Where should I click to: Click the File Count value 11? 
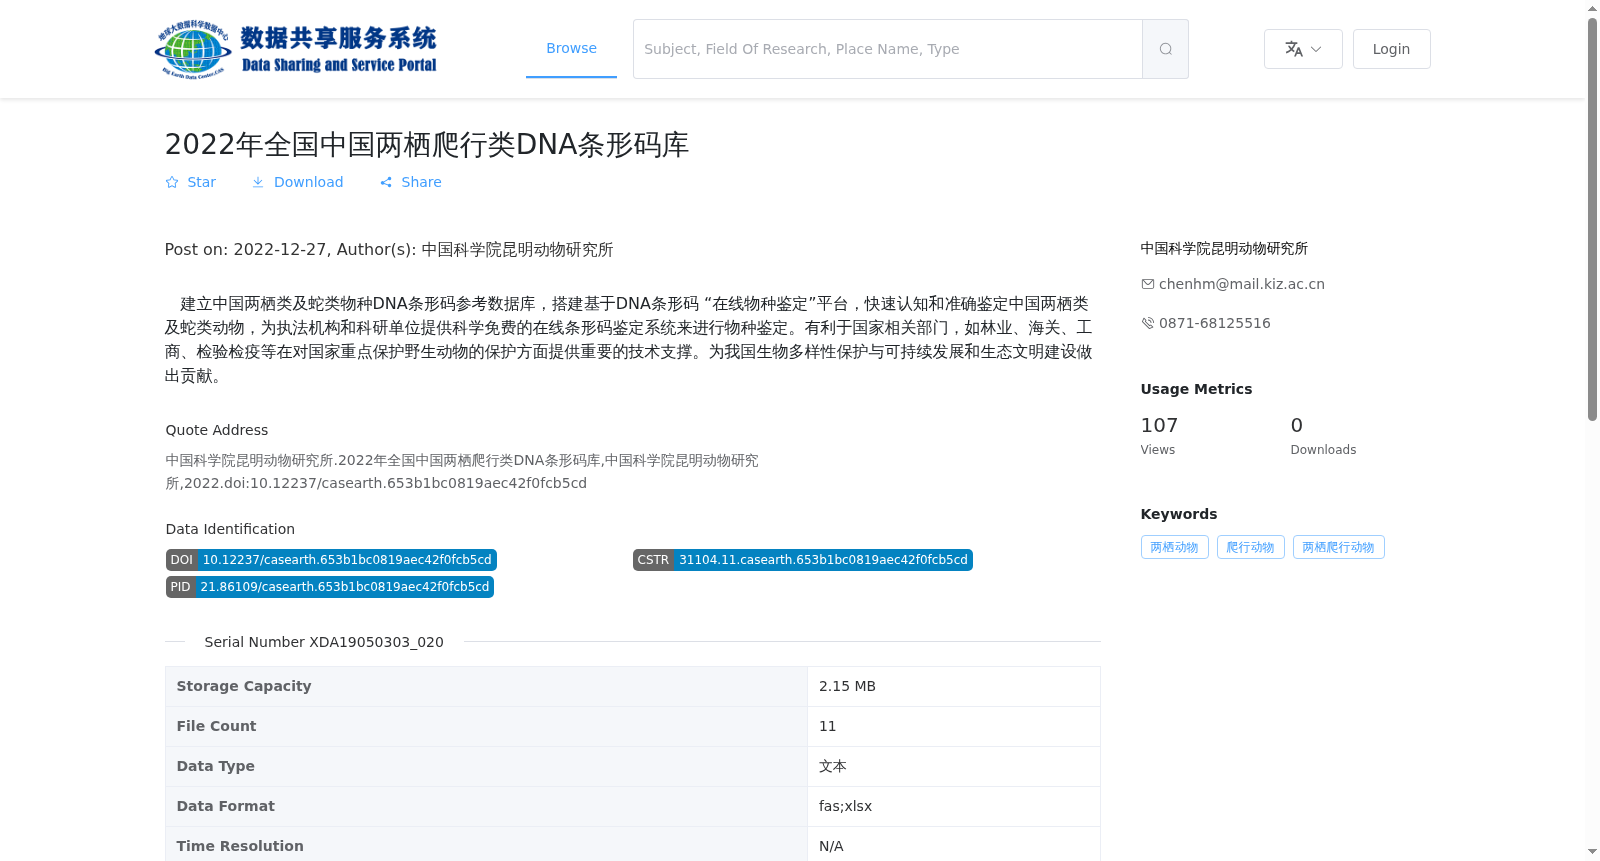coord(827,726)
